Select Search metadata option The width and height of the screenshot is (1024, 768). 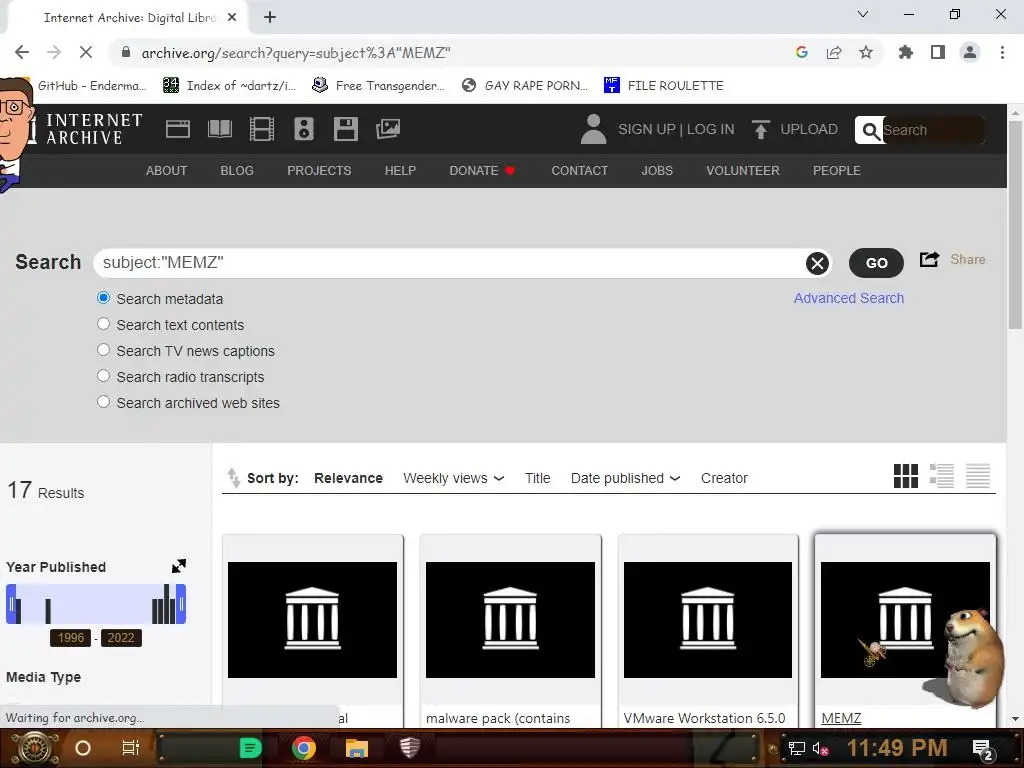pyautogui.click(x=103, y=298)
